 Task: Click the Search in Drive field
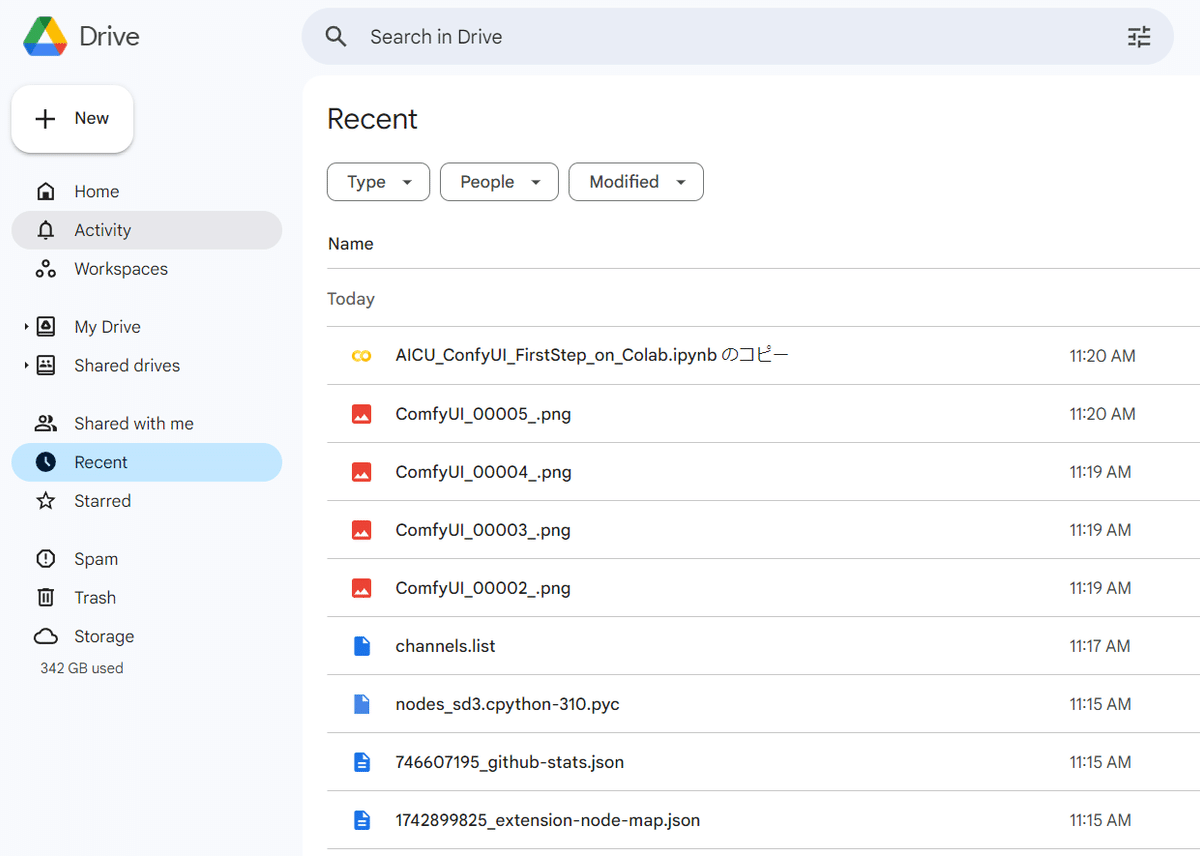click(738, 37)
